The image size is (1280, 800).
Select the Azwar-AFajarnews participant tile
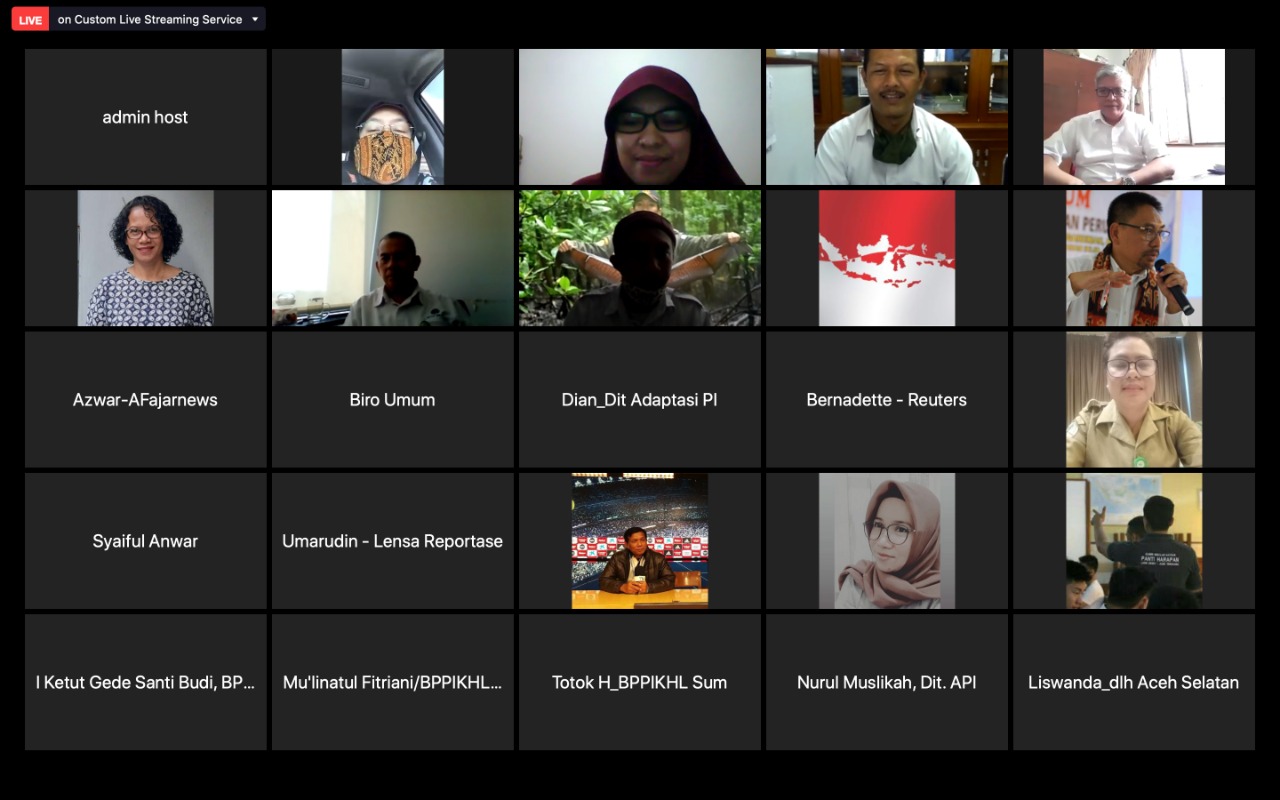(145, 399)
